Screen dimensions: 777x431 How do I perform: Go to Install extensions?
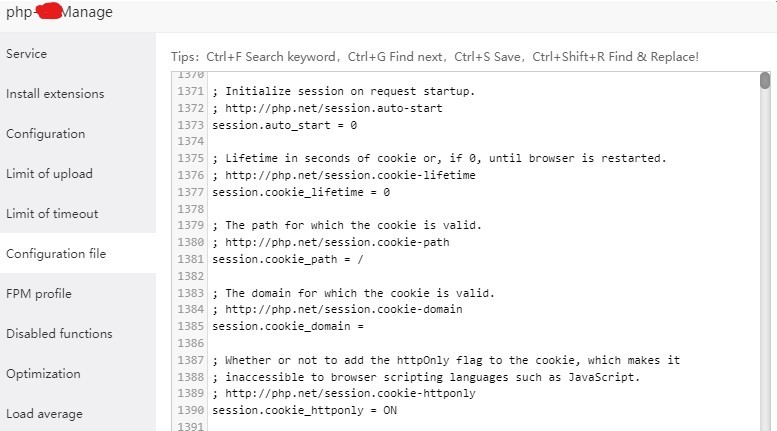(55, 94)
